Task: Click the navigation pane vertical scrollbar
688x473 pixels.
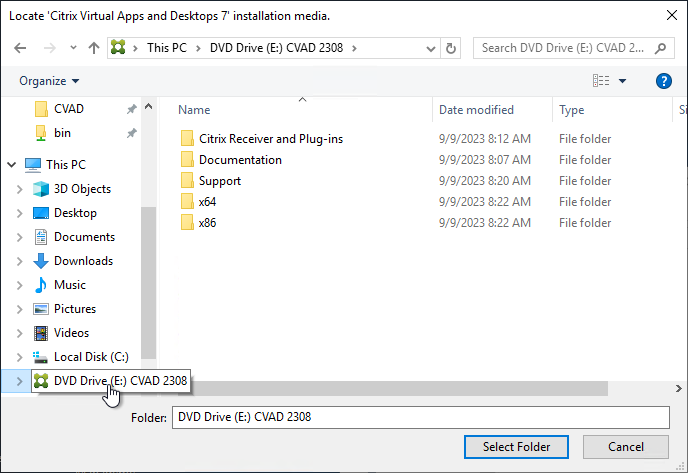Action: 149,283
